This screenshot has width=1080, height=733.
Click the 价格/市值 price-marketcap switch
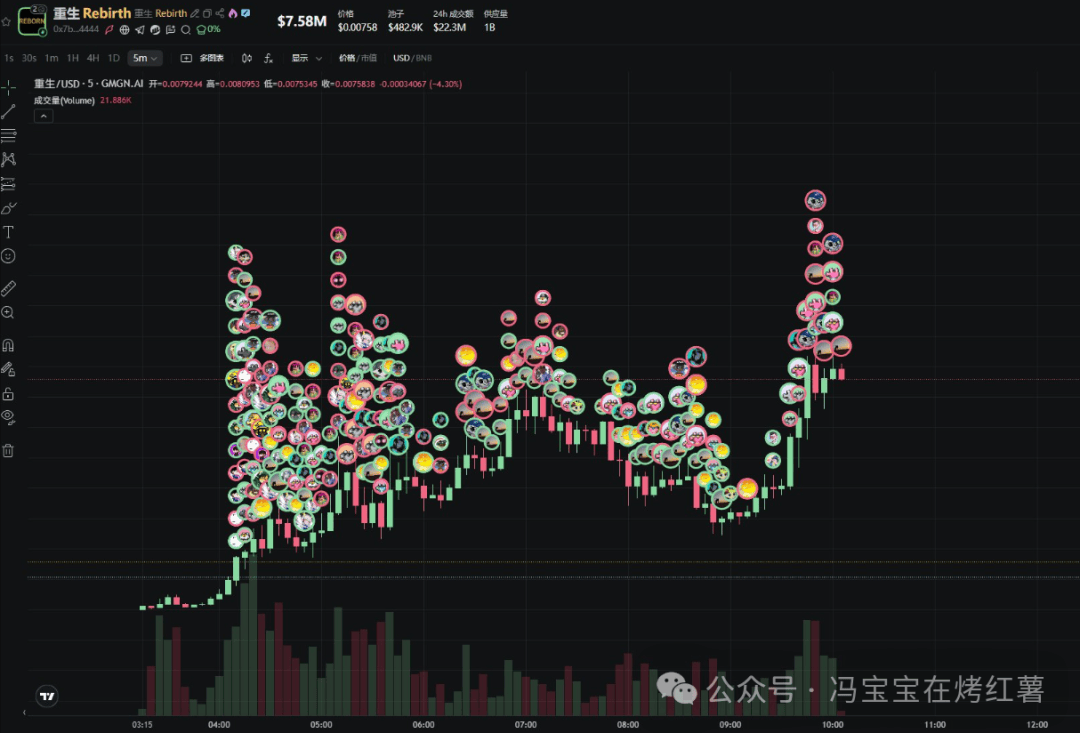point(358,58)
